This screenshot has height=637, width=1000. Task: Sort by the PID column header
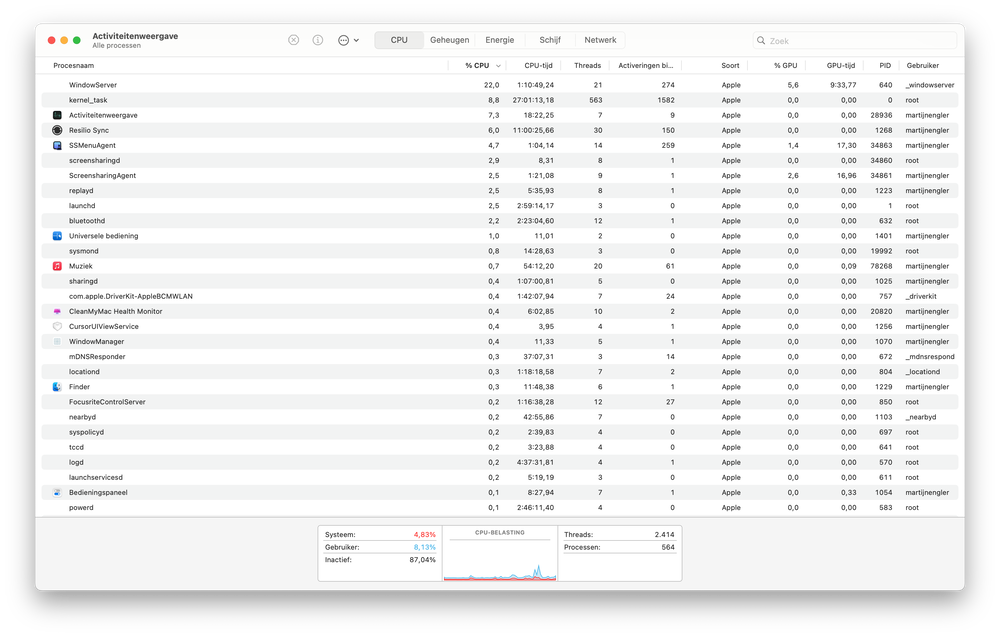(885, 66)
